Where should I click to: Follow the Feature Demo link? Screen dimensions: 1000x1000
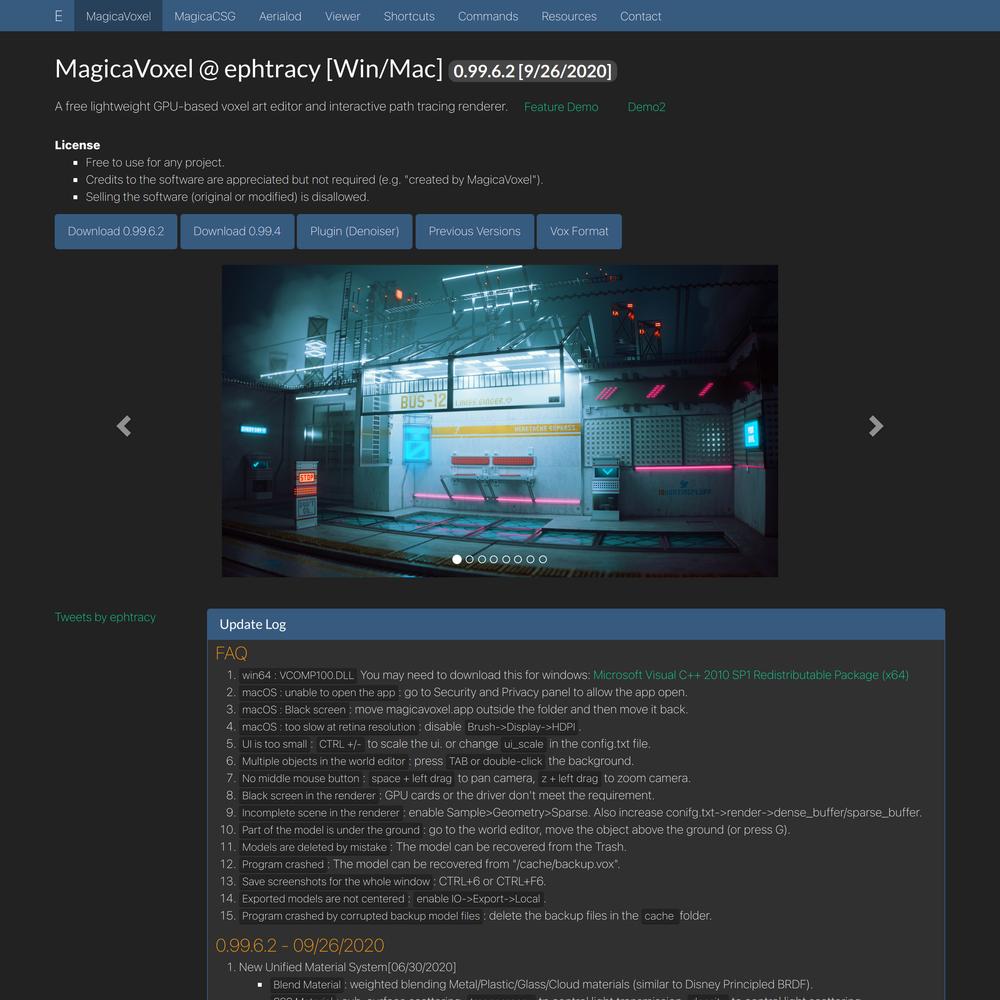click(x=561, y=107)
